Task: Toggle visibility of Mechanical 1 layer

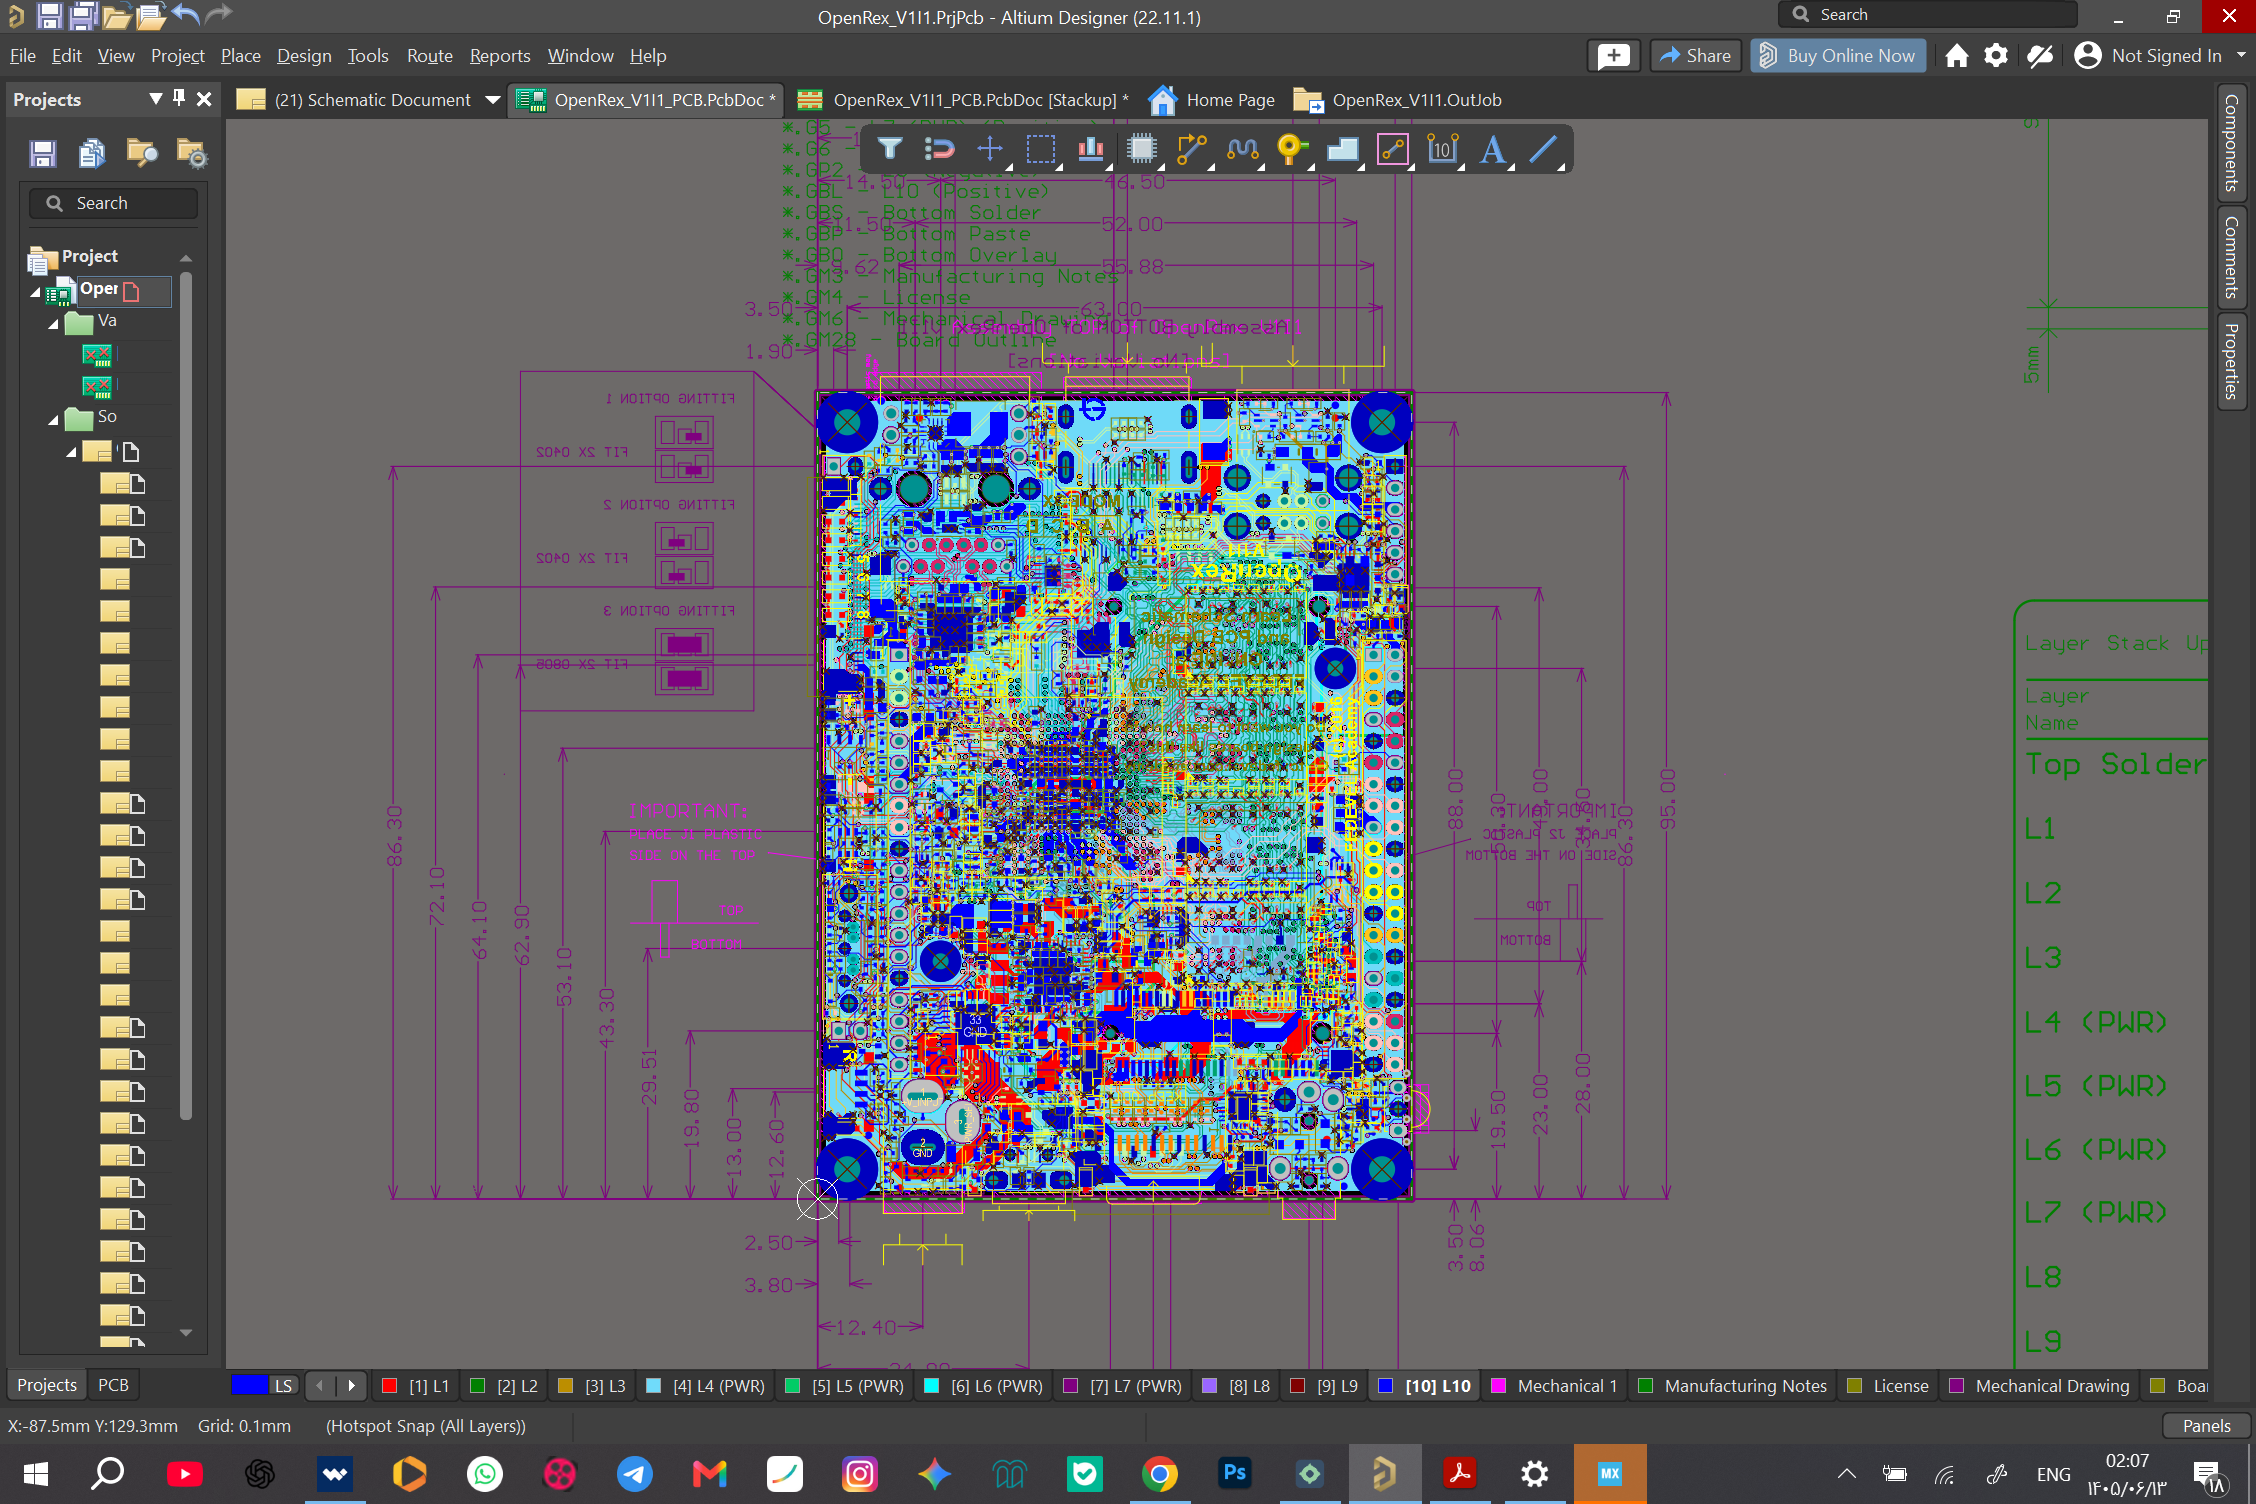Action: (x=1499, y=1386)
